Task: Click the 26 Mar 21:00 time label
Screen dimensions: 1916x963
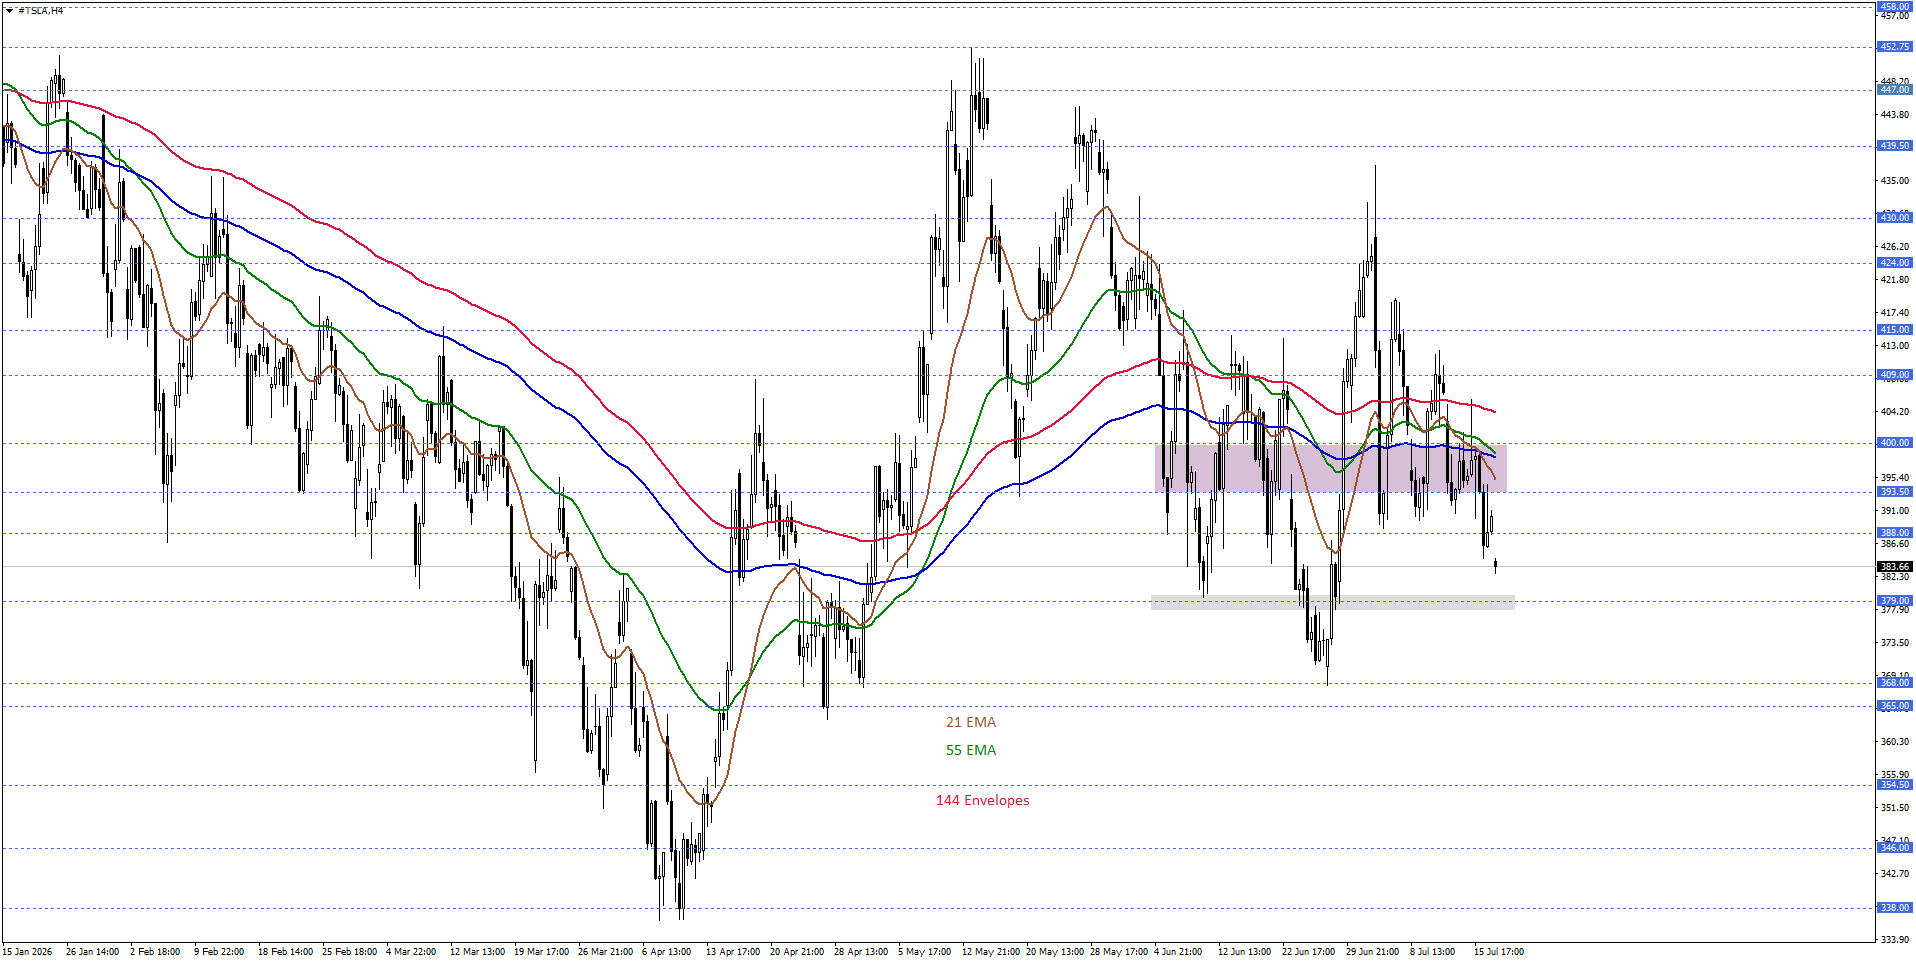Action: (x=605, y=952)
